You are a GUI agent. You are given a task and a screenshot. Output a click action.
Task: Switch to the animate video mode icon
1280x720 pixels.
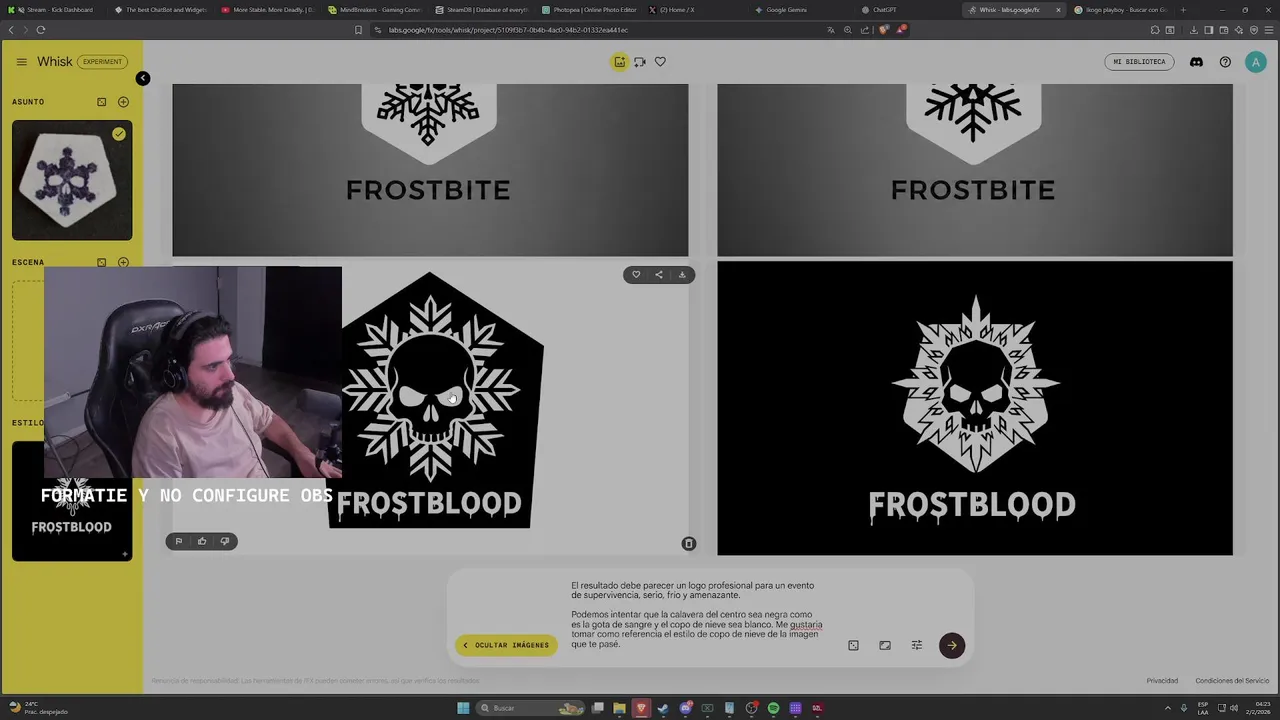click(x=640, y=62)
